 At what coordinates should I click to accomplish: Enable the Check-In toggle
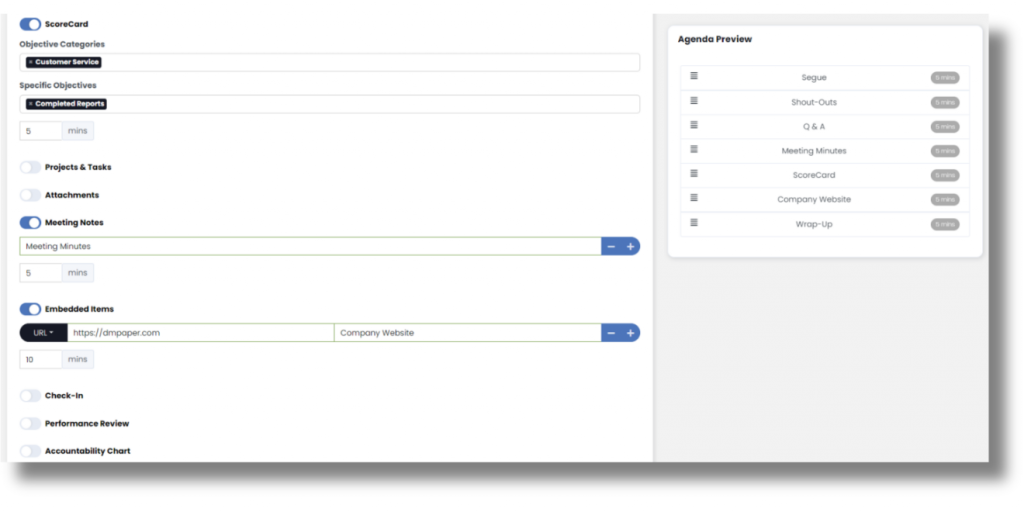tap(30, 395)
